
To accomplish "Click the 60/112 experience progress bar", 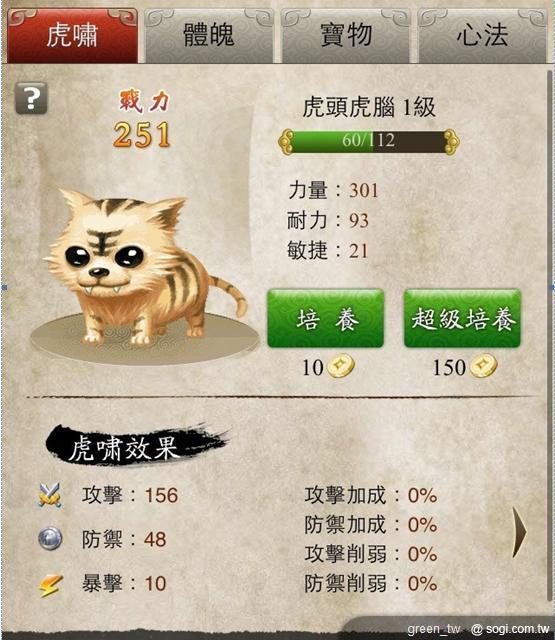I will point(369,141).
